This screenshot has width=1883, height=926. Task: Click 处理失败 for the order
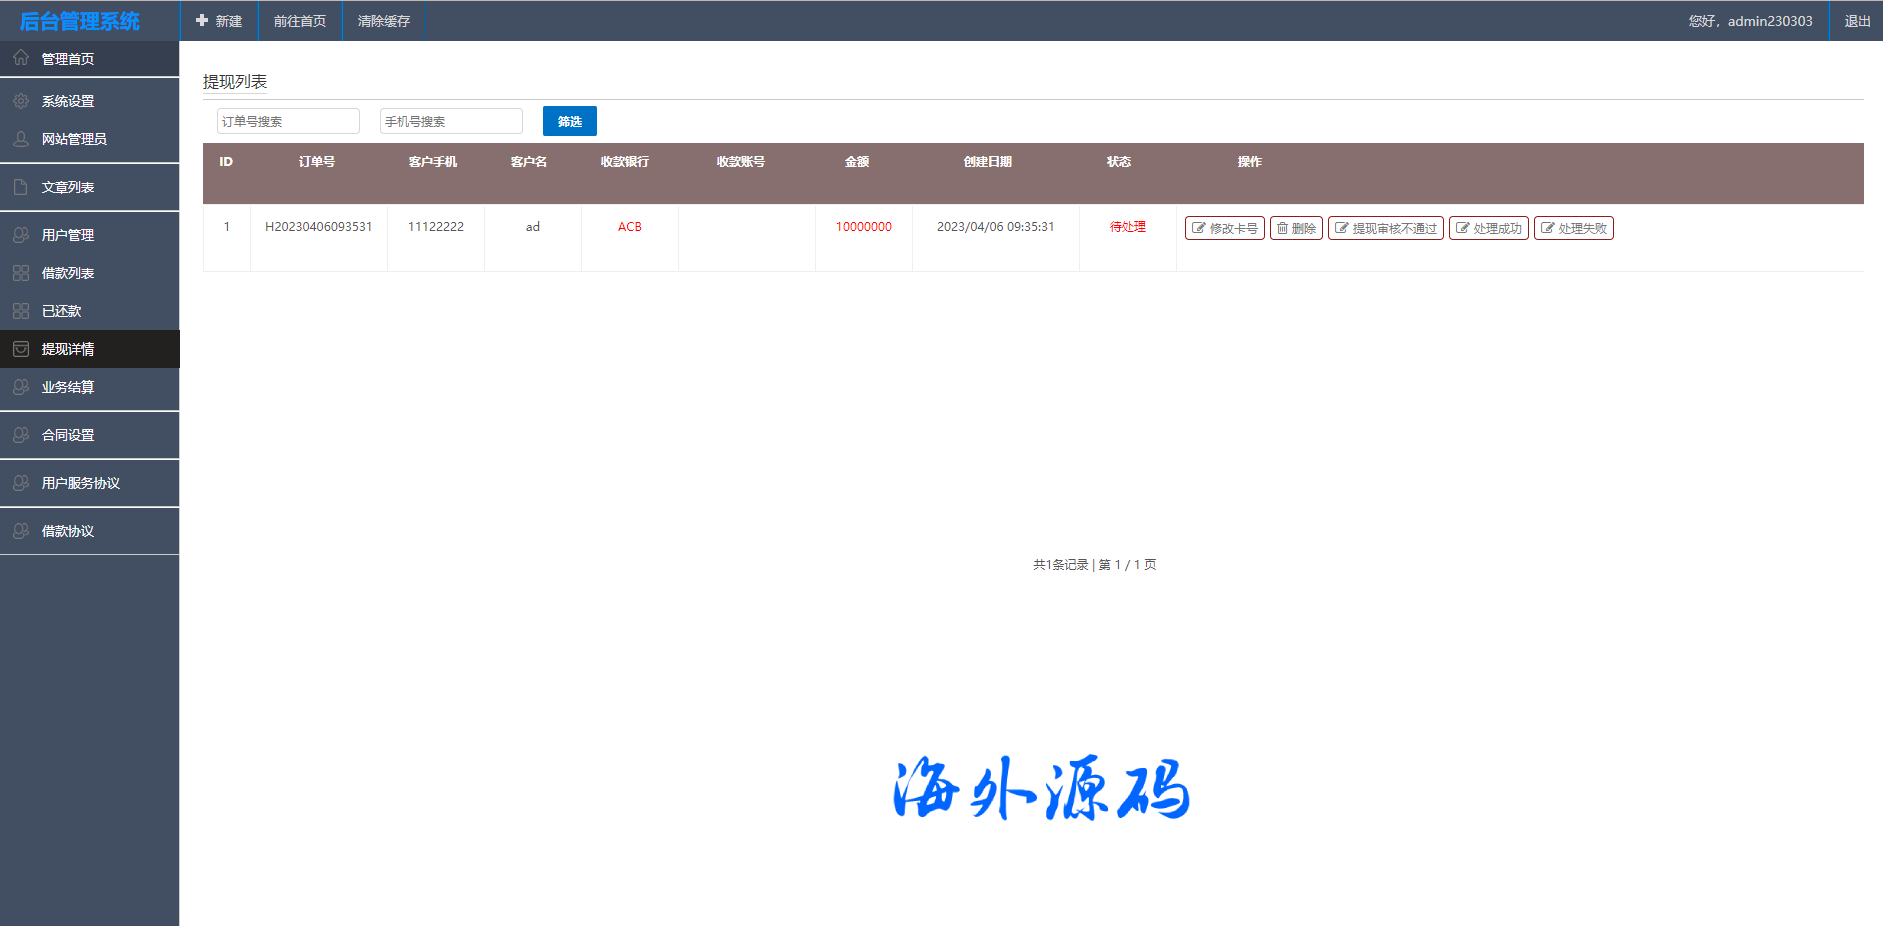(x=1573, y=228)
